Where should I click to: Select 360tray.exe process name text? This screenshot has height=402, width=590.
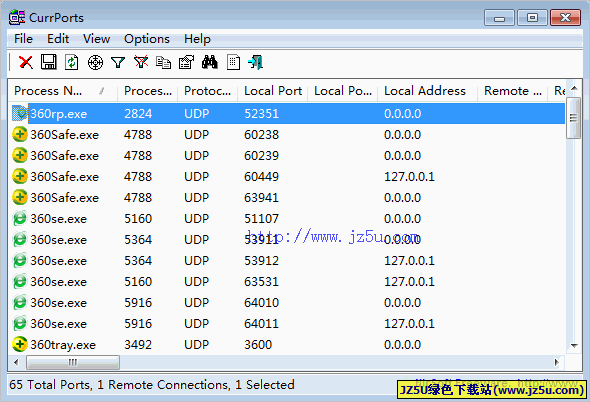63,345
